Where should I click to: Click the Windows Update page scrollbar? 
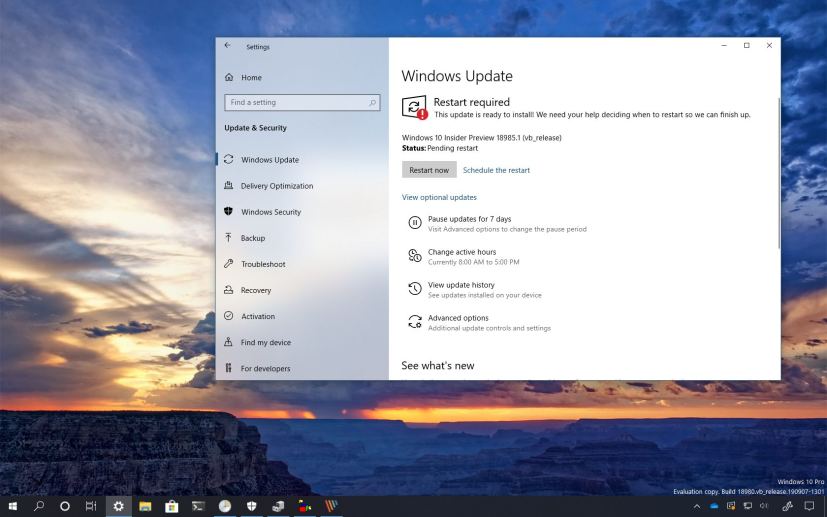pos(778,173)
